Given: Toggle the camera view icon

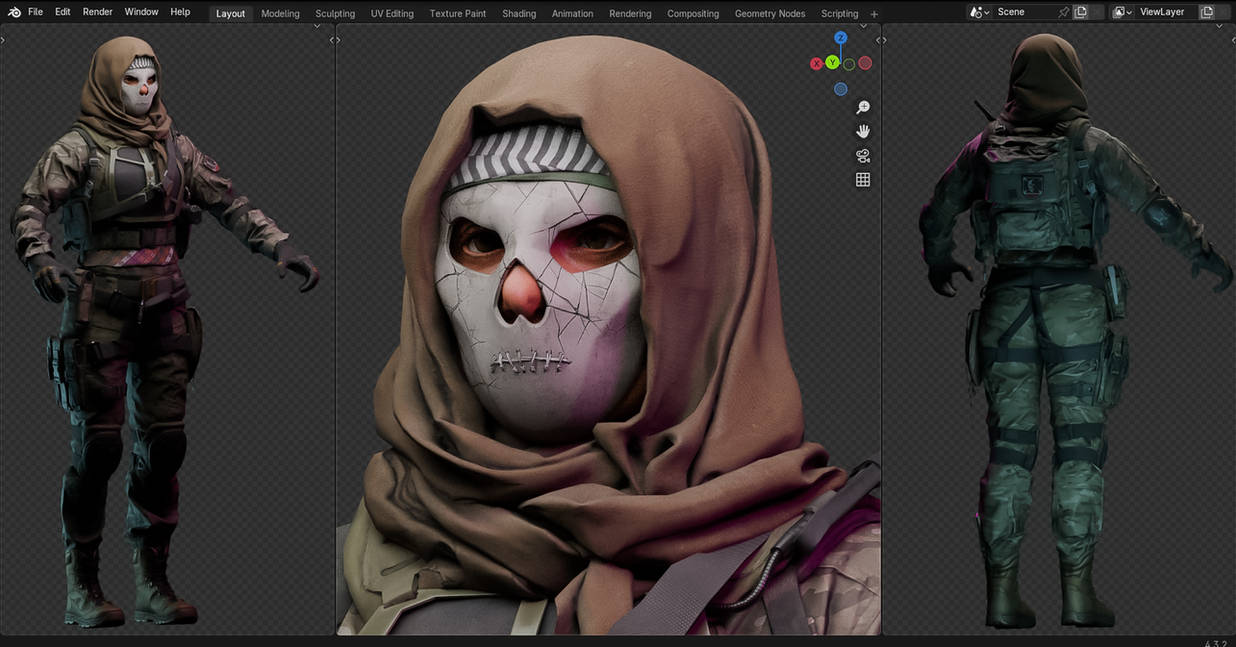Looking at the screenshot, I should (863, 156).
